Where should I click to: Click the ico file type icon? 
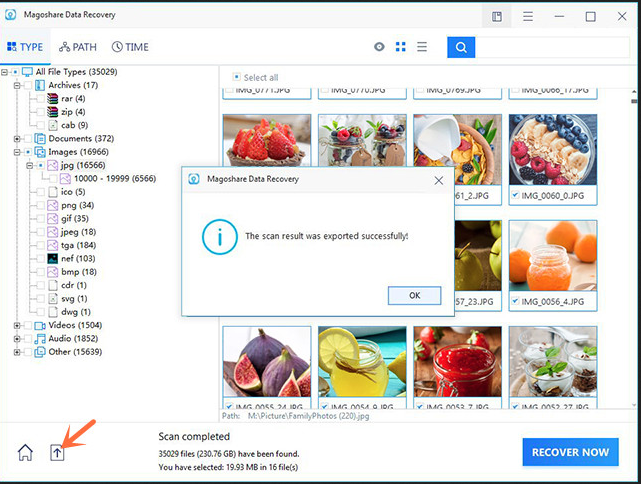tap(53, 192)
